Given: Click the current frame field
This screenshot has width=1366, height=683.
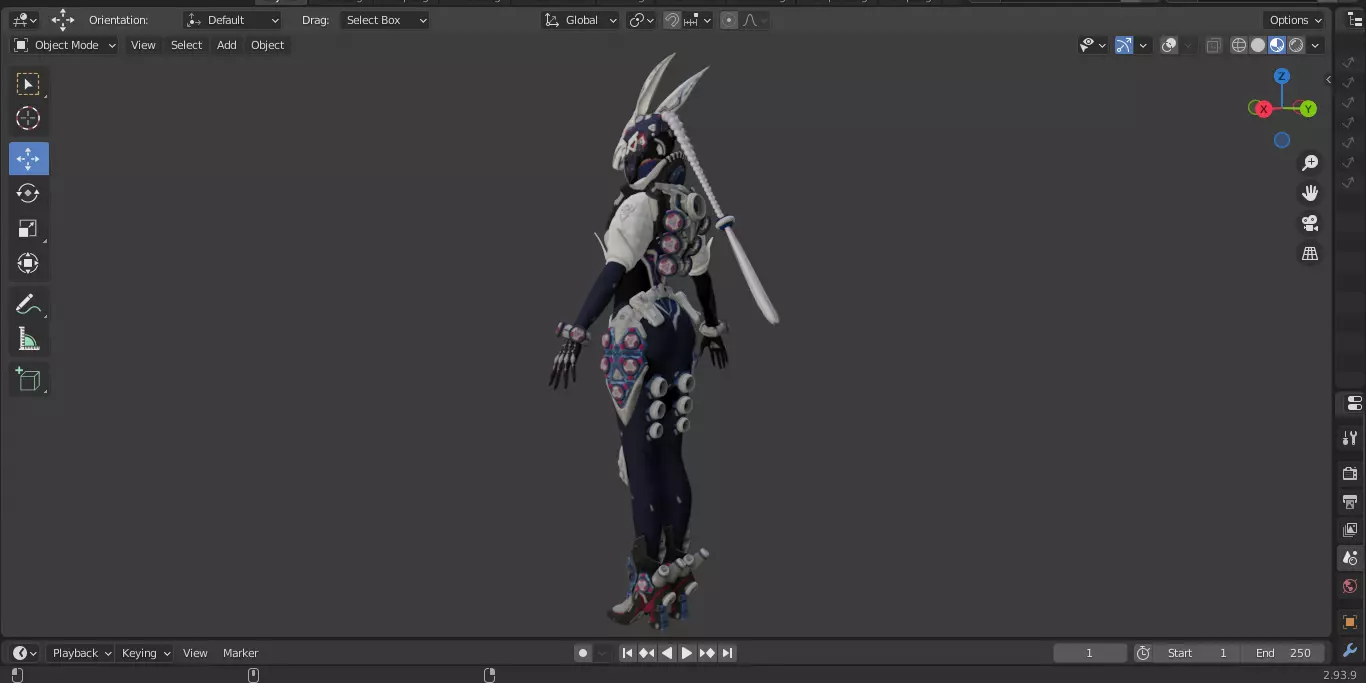Looking at the screenshot, I should click(1090, 653).
